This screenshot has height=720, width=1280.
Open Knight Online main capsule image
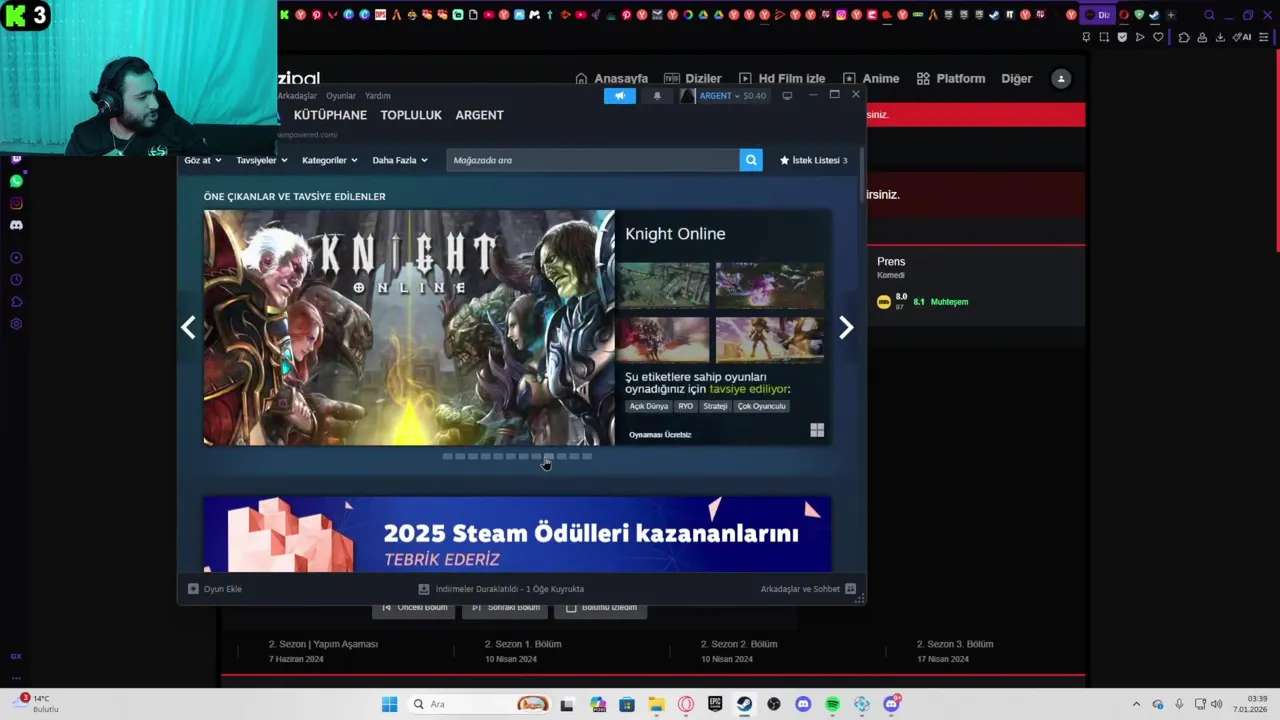click(x=409, y=327)
